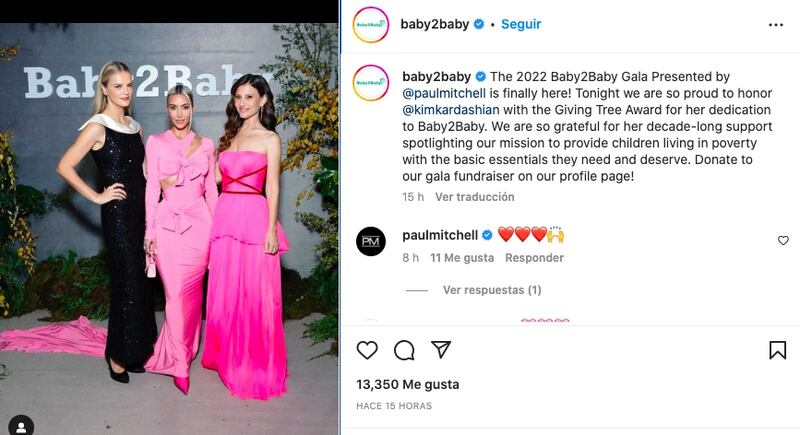Click the paulmitchell PM avatar
Viewport: 800px width, 435px height.
[x=371, y=241]
